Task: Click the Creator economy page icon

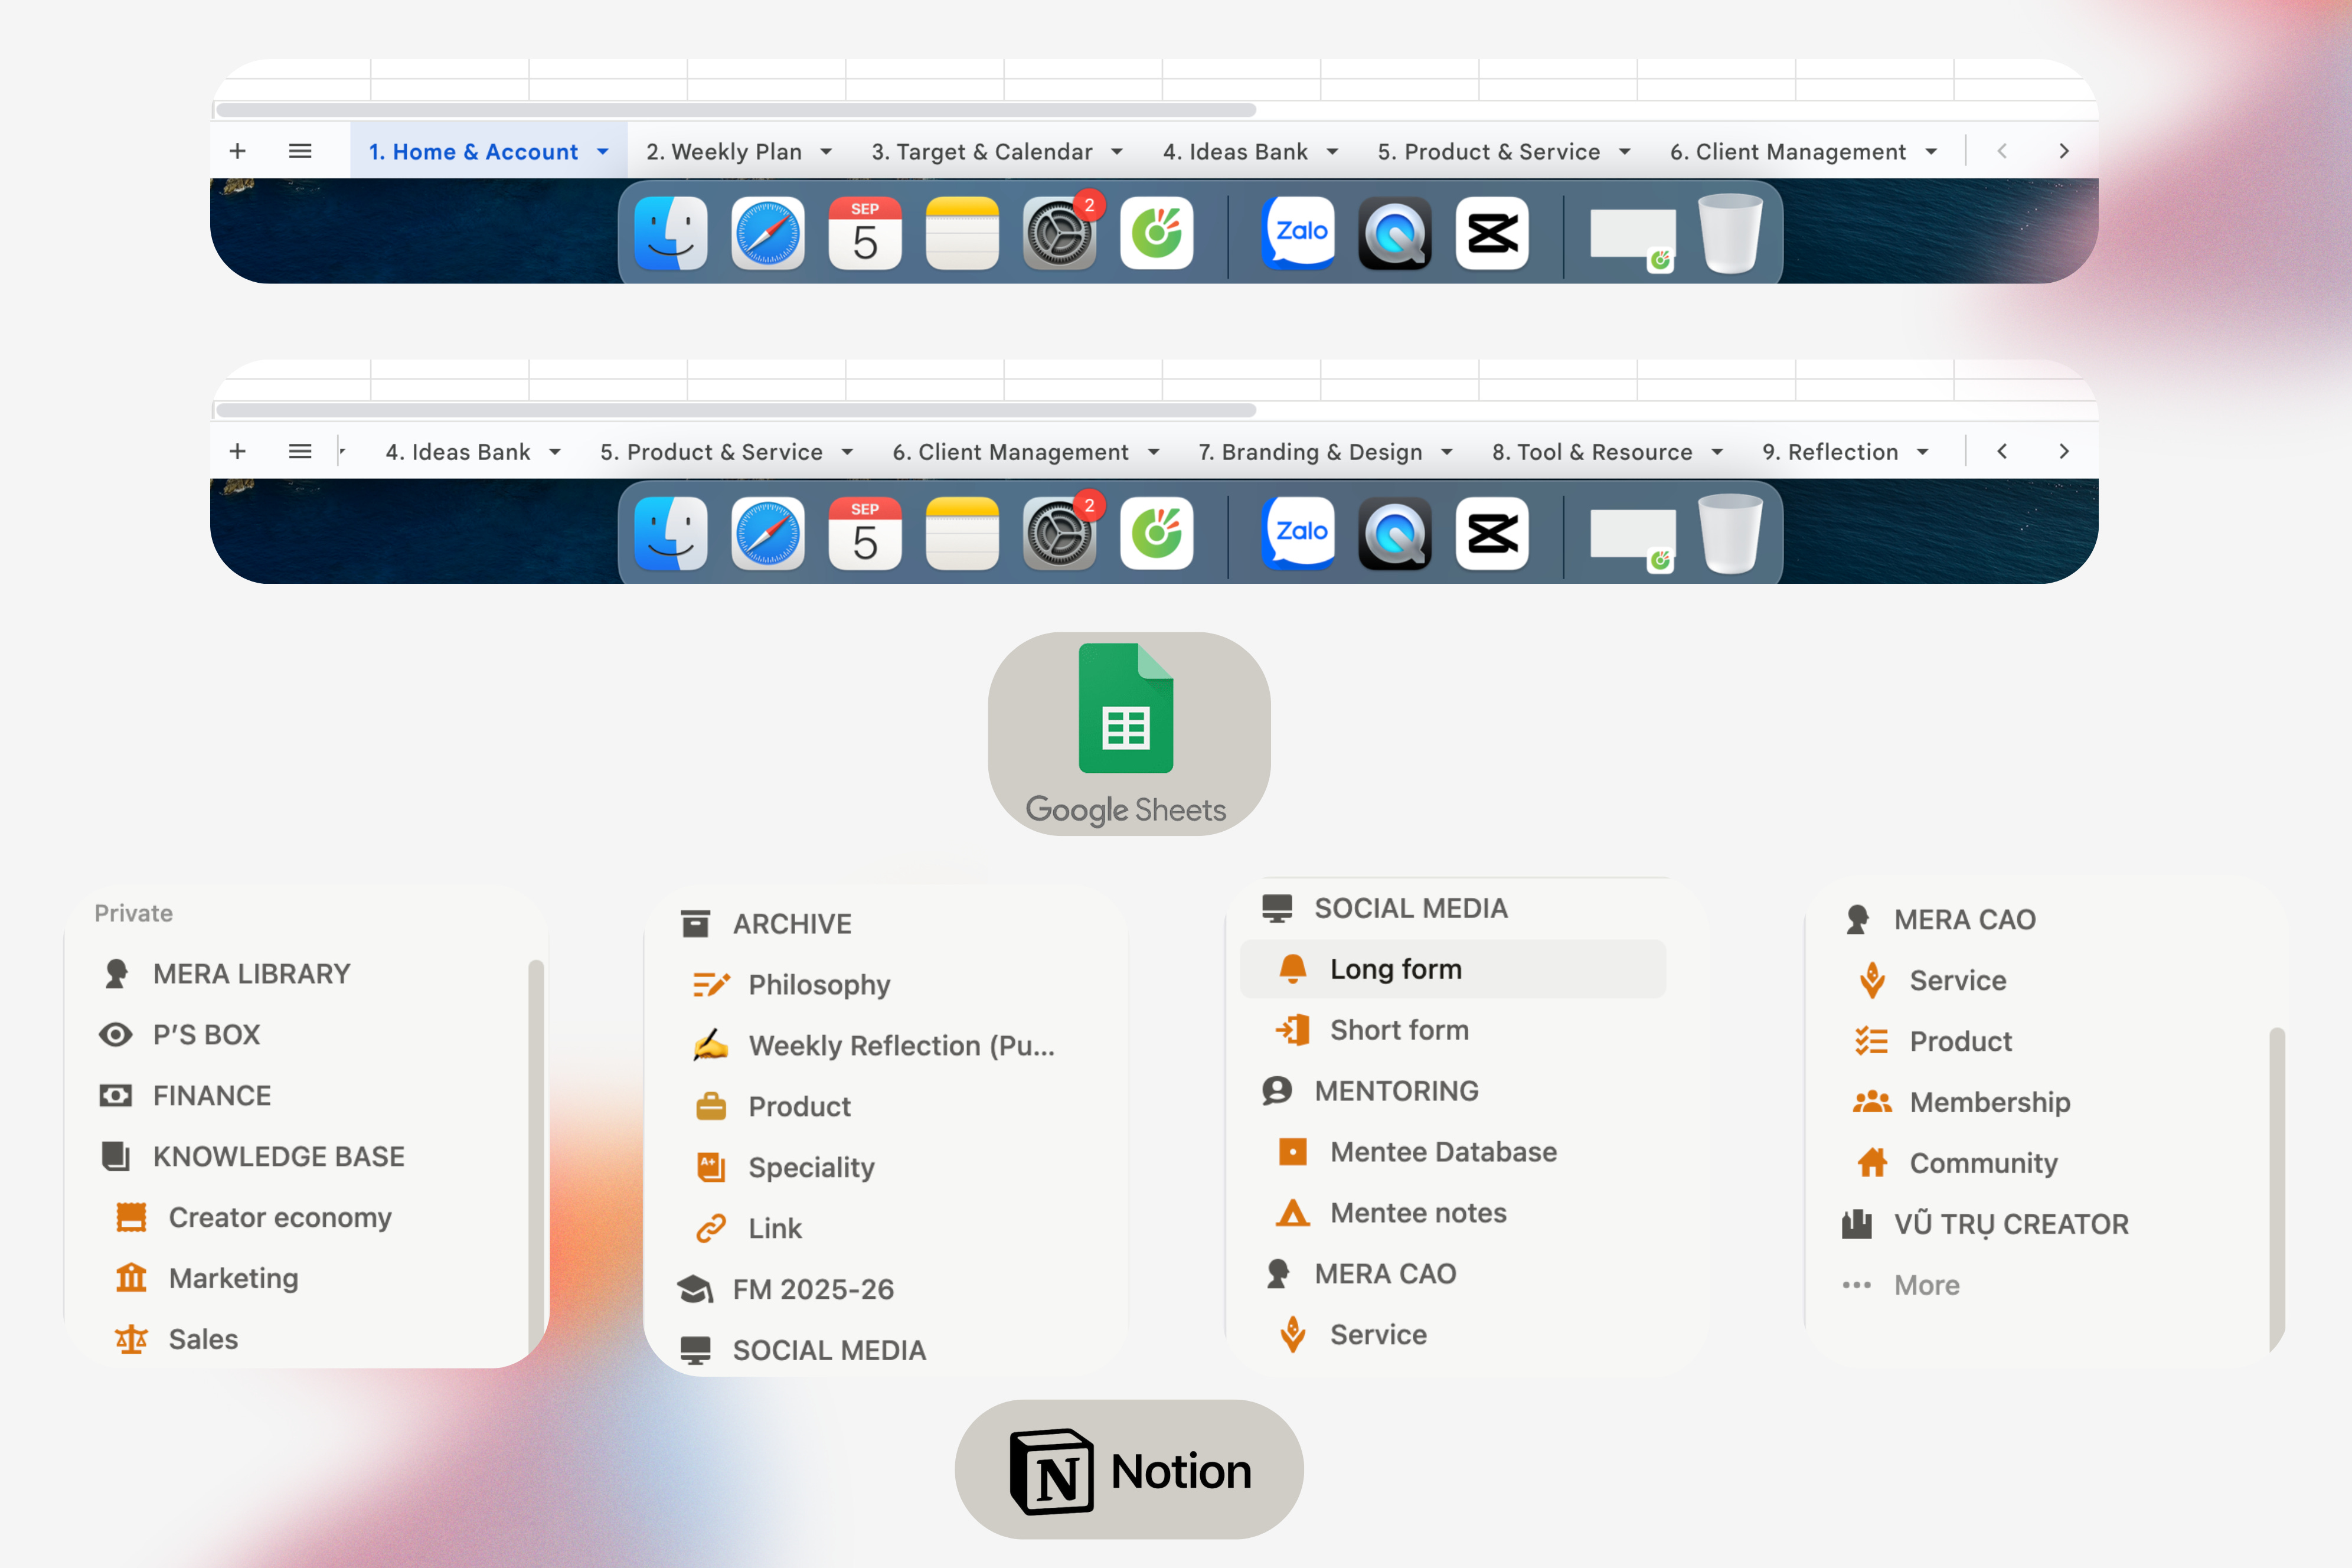Action: pyautogui.click(x=131, y=1217)
